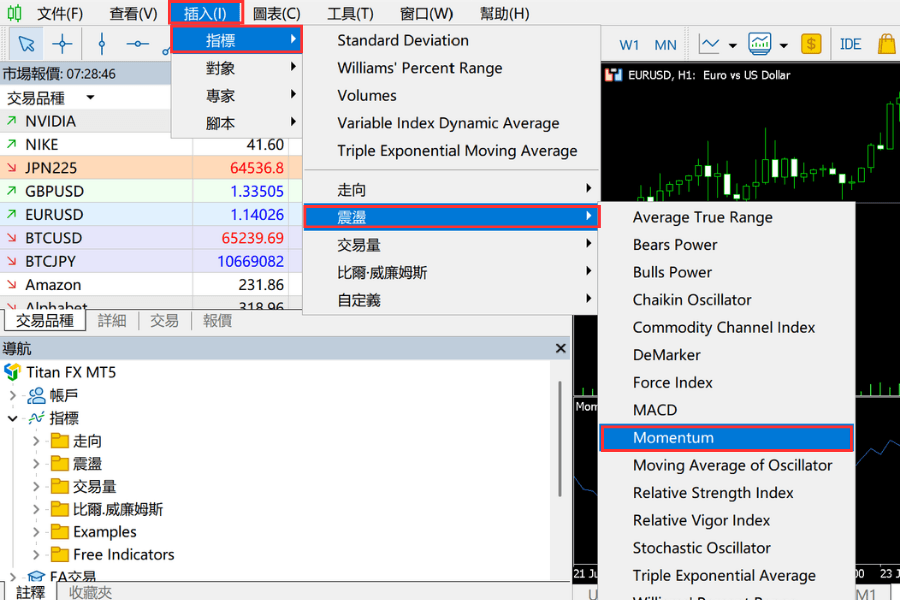Select the arrow cursor tool

(26, 44)
